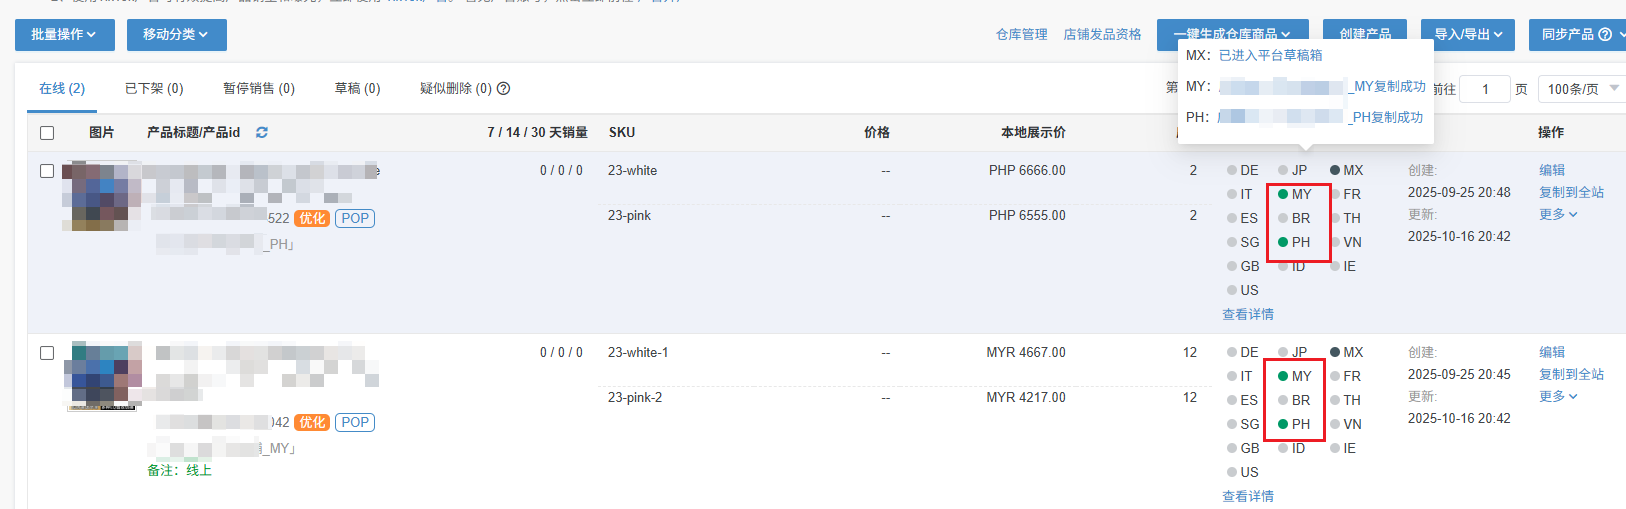
Task: Open the 100条/页 page size selector
Action: (x=1581, y=89)
